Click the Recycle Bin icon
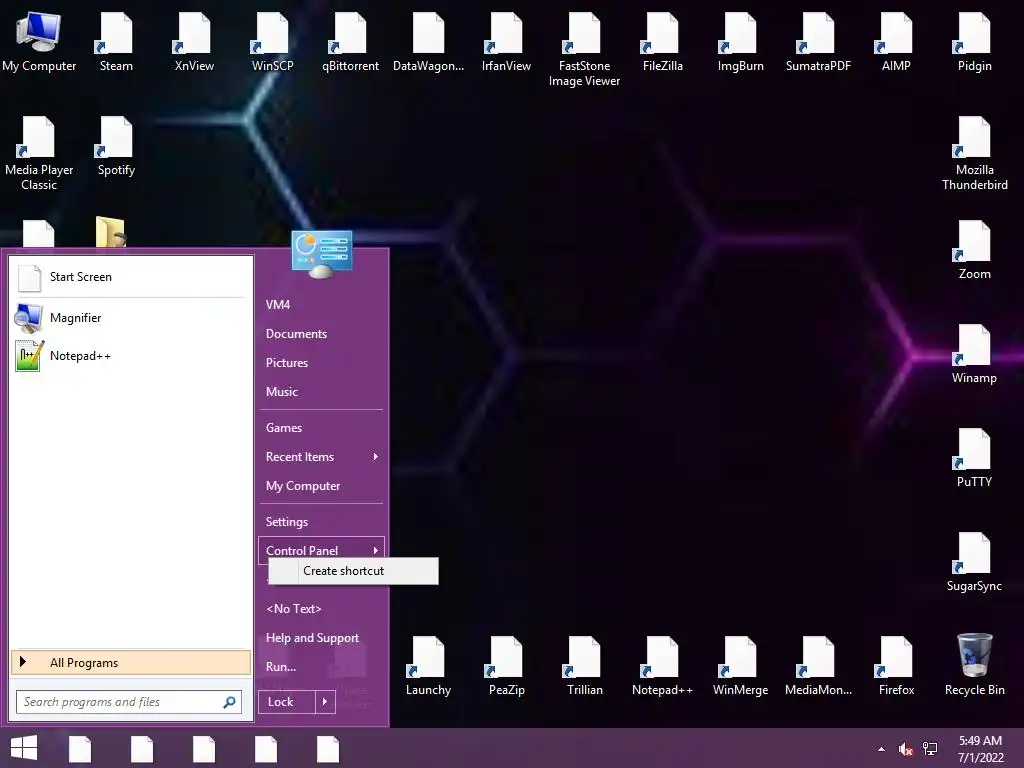Viewport: 1024px width, 768px height. [x=974, y=664]
